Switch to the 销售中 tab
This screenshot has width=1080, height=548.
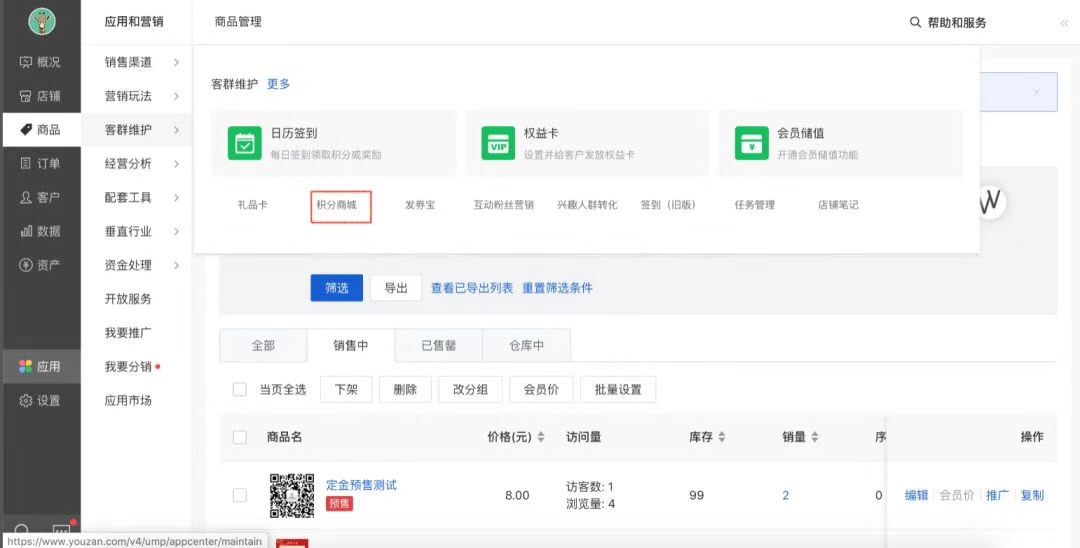351,346
